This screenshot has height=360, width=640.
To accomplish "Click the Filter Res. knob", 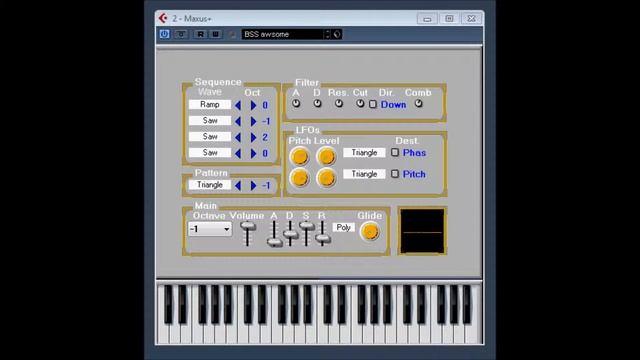I will coord(339,104).
